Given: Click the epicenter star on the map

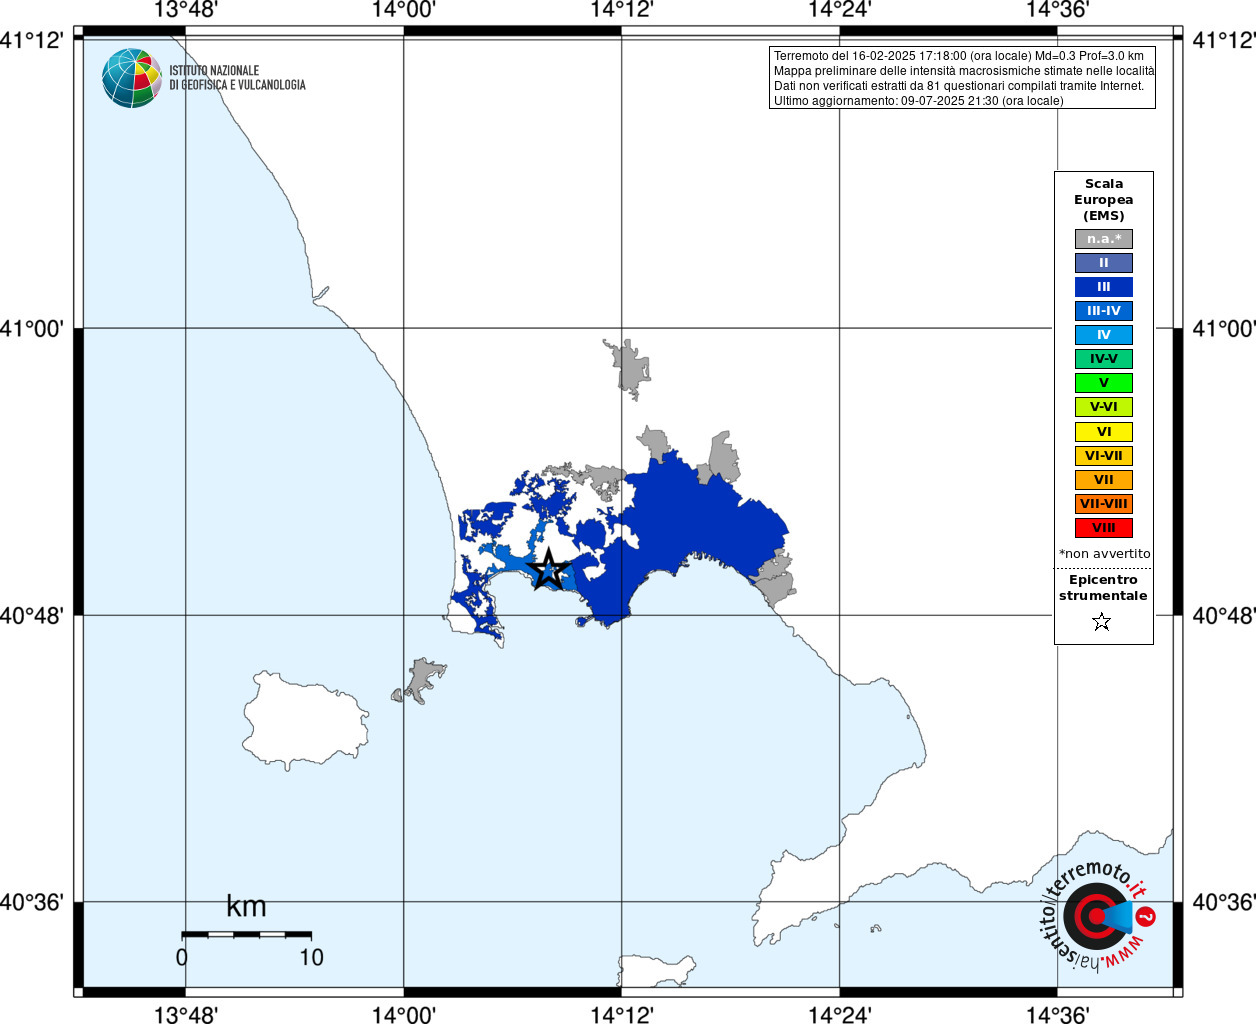Looking at the screenshot, I should coord(547,570).
